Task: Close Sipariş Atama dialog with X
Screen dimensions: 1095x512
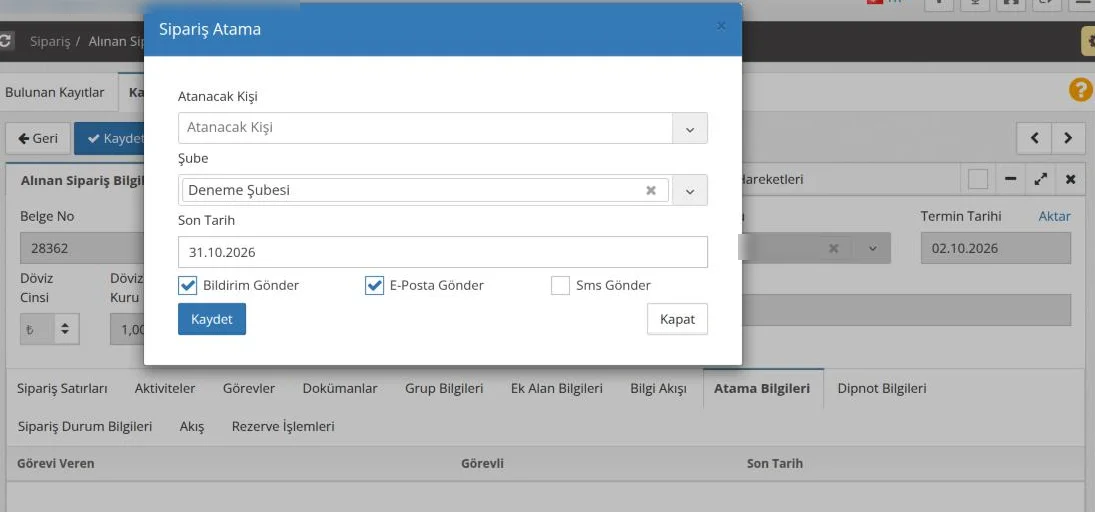Action: coord(721,27)
